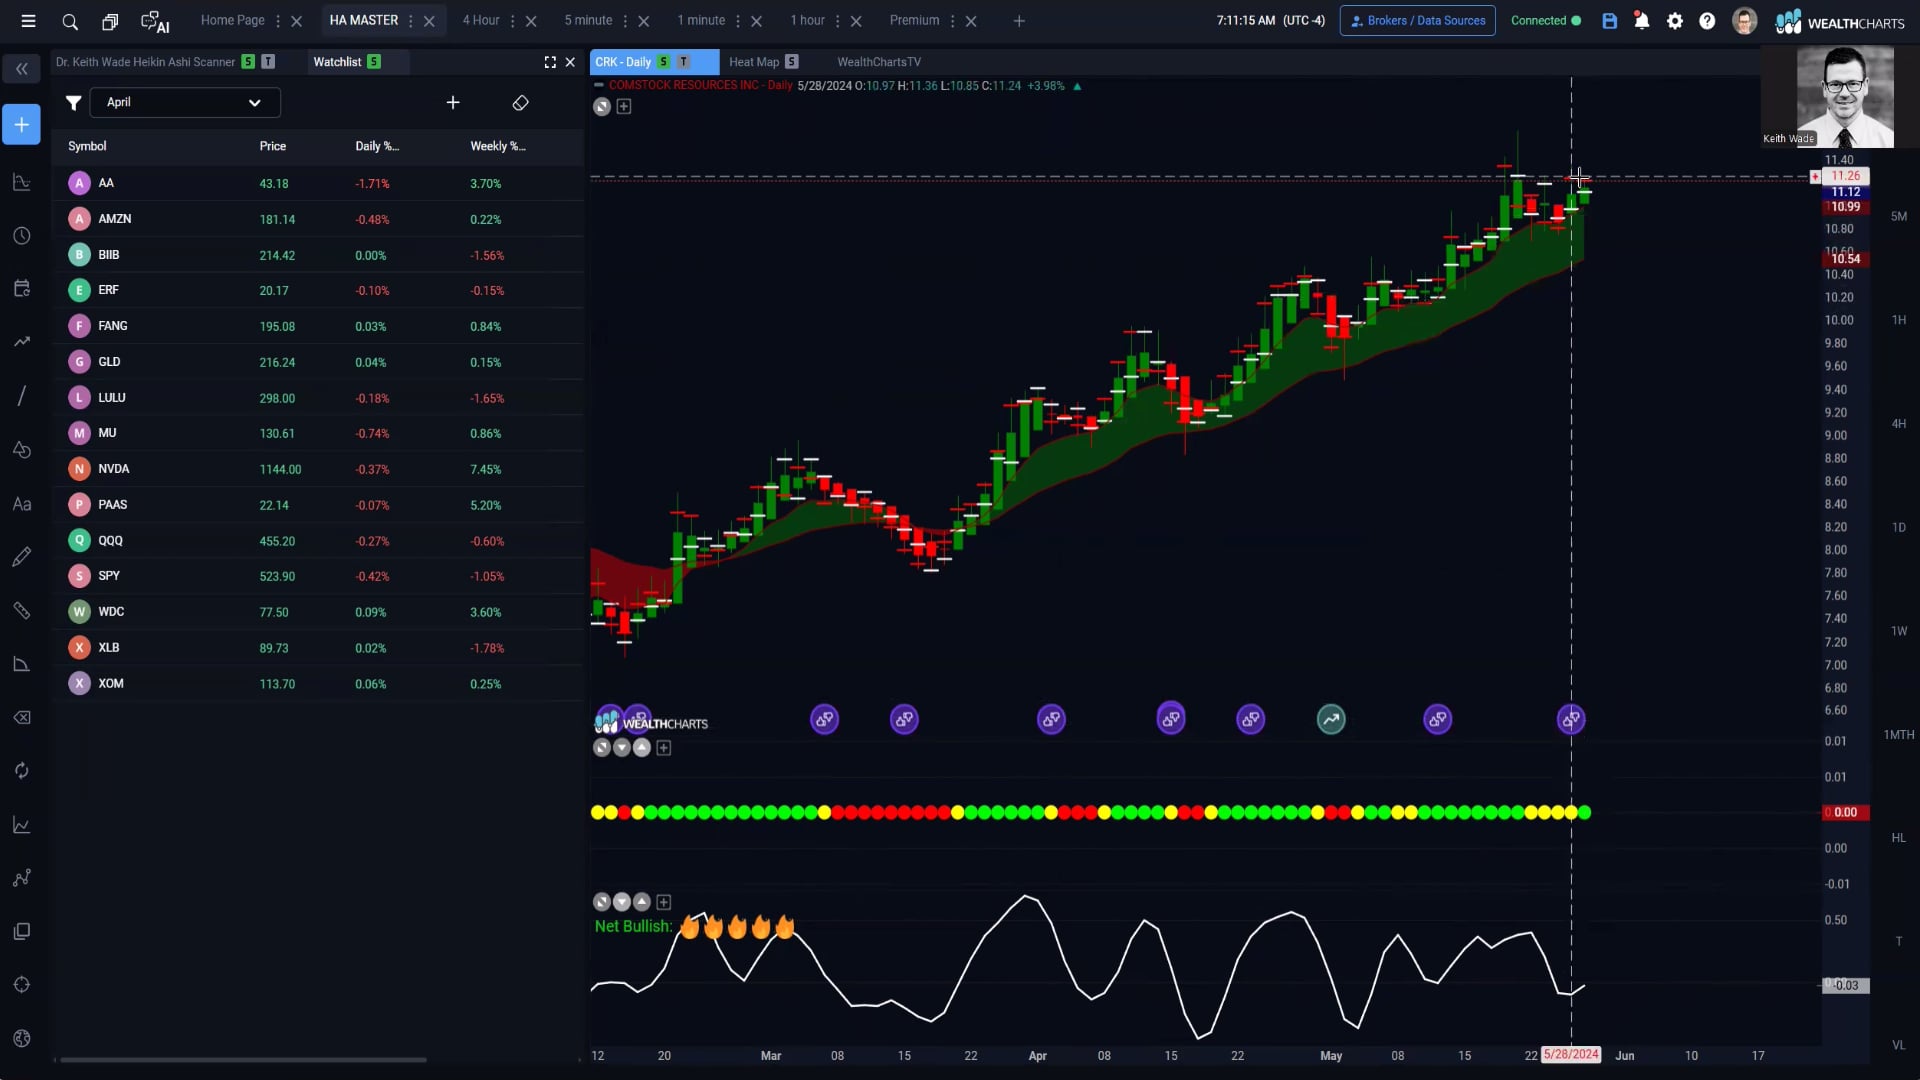This screenshot has height=1080, width=1920.
Task: Click the blue save workspace icon
Action: coord(1609,21)
